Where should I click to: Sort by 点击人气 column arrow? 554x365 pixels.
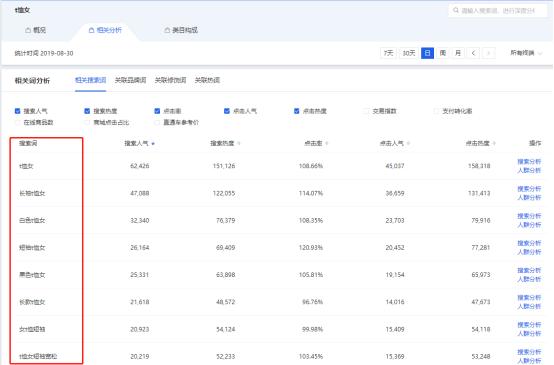[408, 143]
